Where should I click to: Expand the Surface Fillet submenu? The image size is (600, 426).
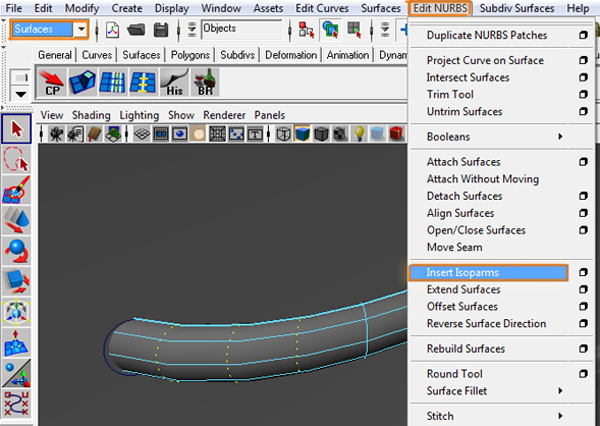click(x=560, y=391)
